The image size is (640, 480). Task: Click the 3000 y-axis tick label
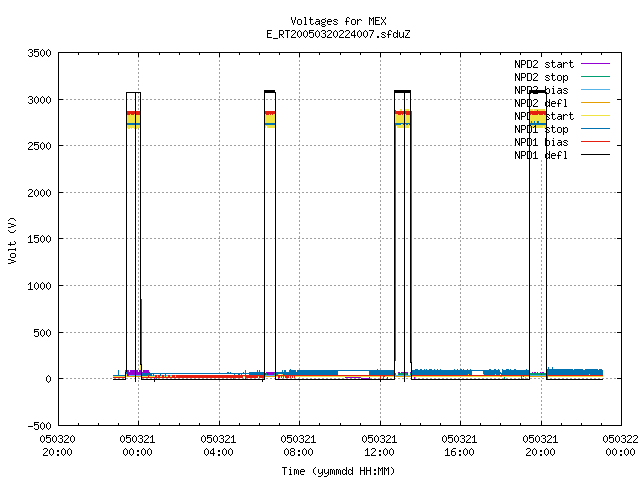[x=39, y=100]
